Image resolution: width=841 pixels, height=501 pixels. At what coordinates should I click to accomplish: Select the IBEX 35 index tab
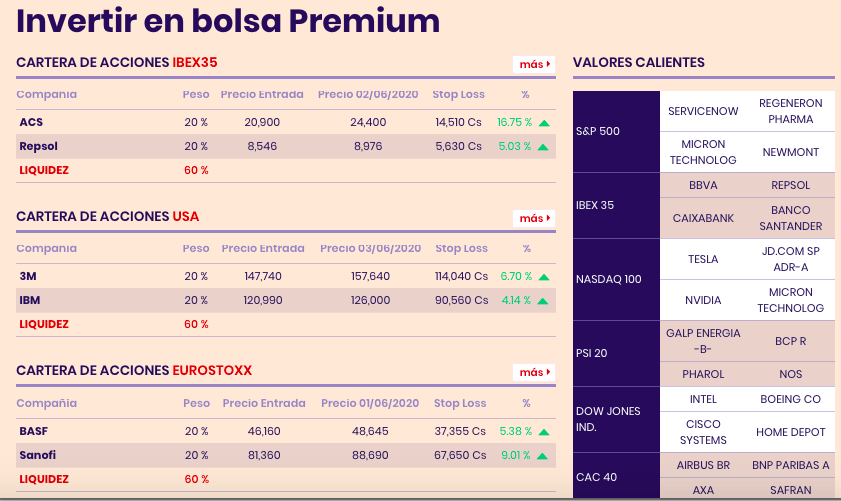click(x=595, y=205)
